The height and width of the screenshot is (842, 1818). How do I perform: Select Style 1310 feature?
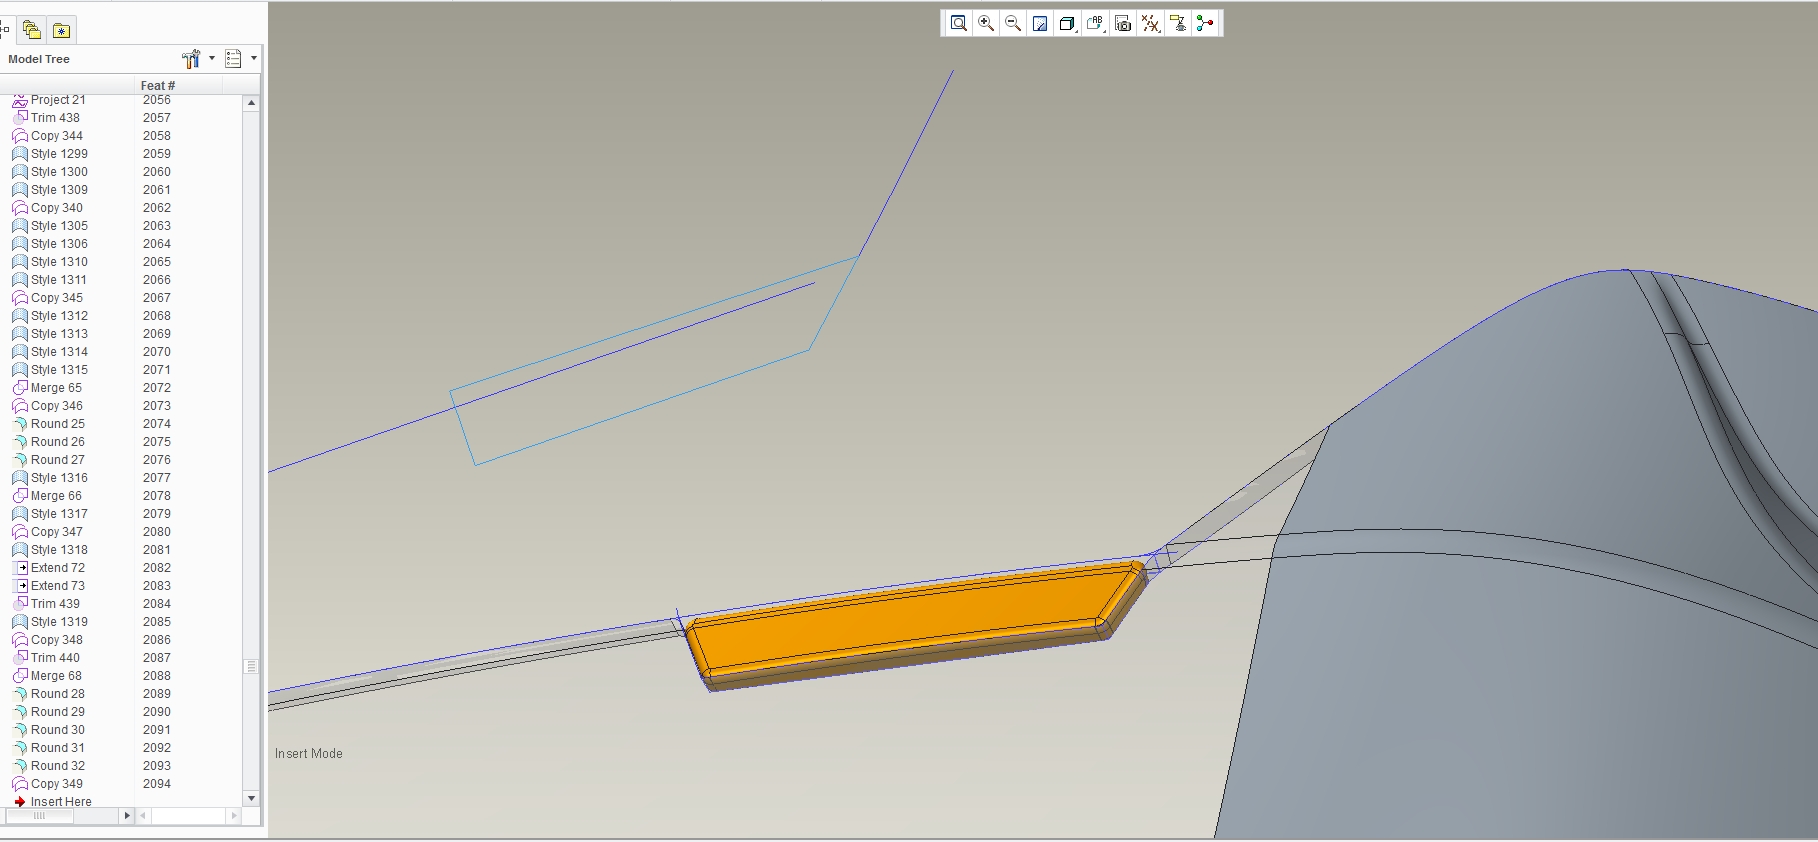59,262
